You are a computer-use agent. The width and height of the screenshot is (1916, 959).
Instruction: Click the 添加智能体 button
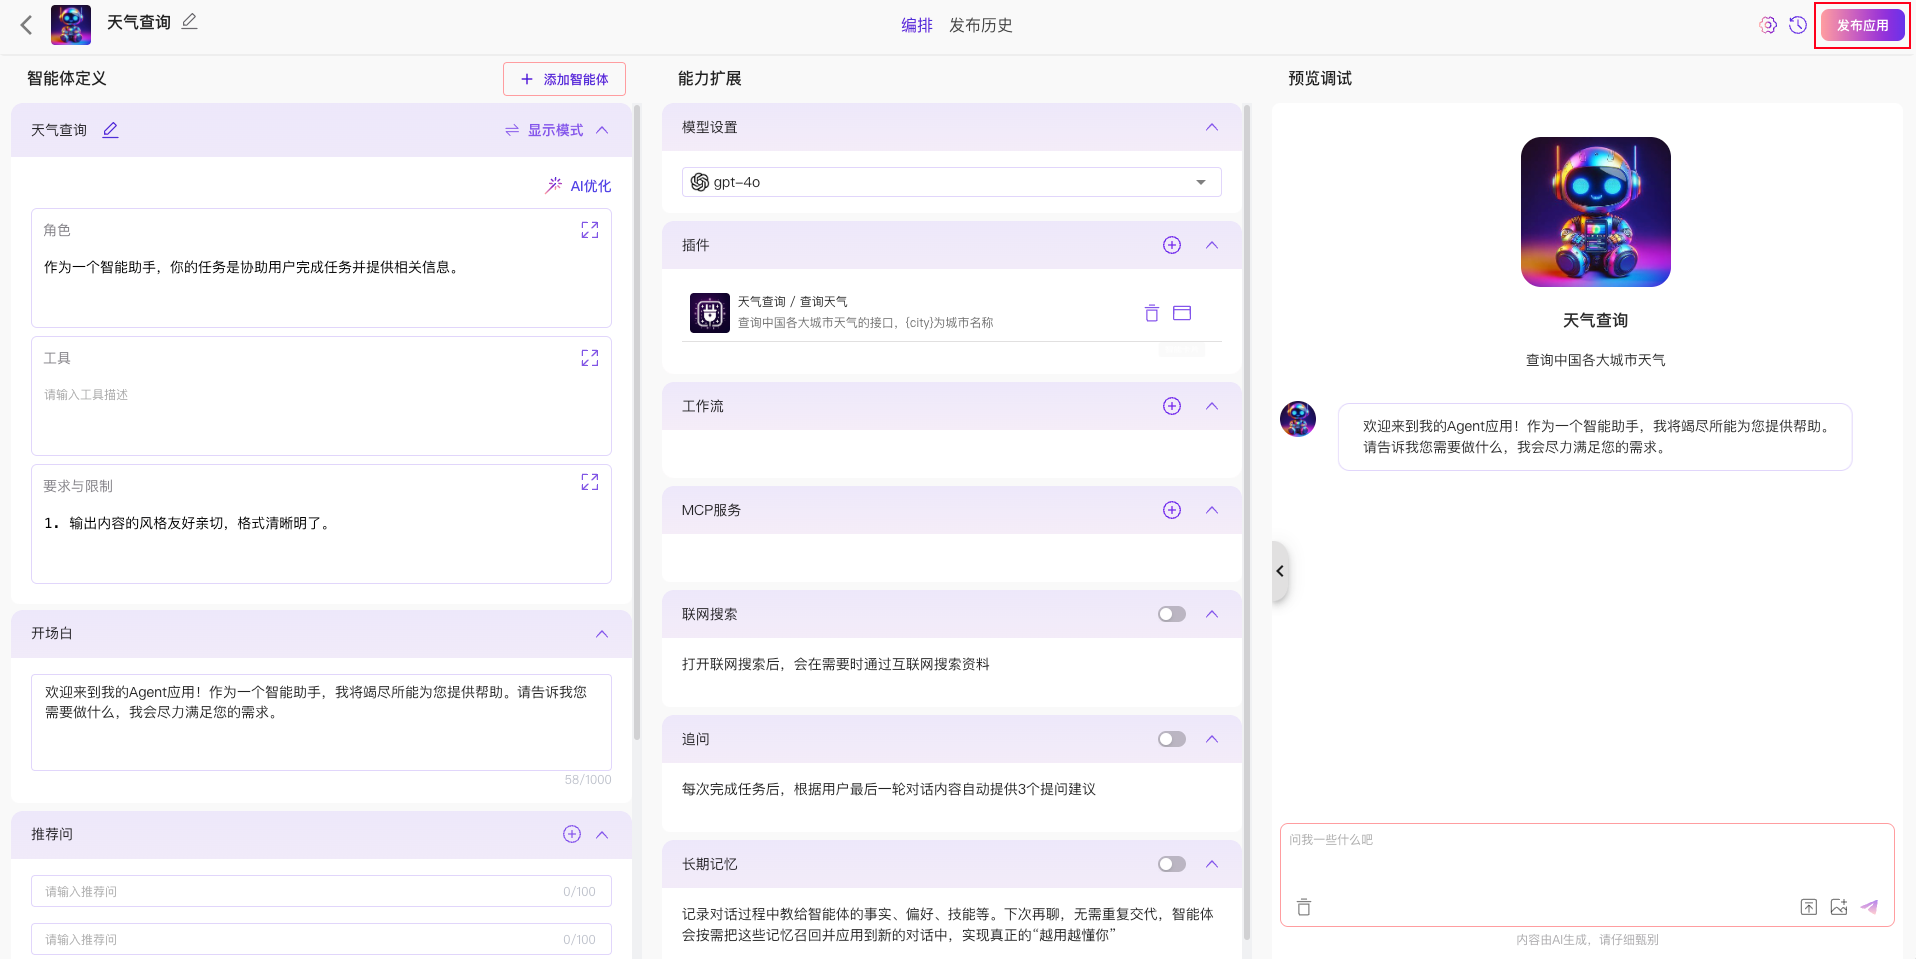pos(564,79)
